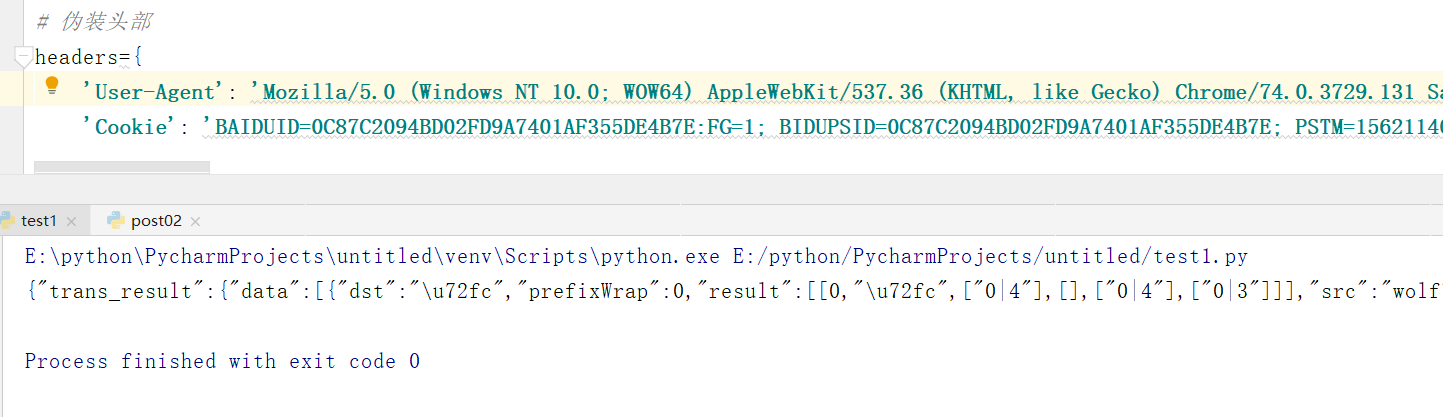Screen dimensions: 1443x417
Task: Click the Python icon on post02 tab
Action: tap(115, 221)
